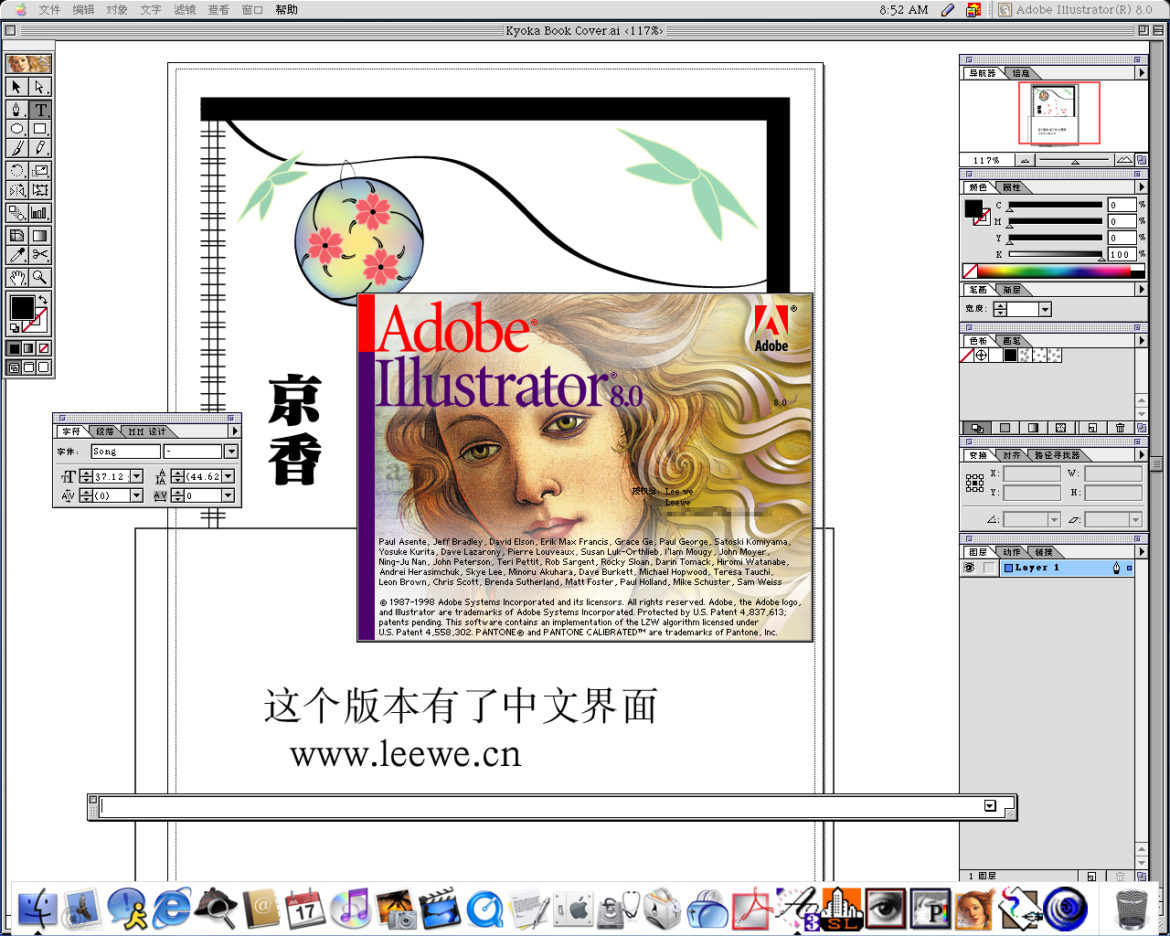Grab the Scissors tool
Image resolution: width=1170 pixels, height=936 pixels.
41,253
